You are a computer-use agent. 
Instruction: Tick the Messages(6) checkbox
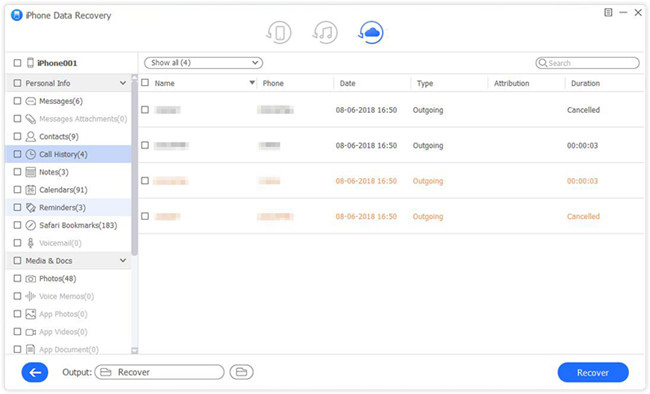click(17, 101)
